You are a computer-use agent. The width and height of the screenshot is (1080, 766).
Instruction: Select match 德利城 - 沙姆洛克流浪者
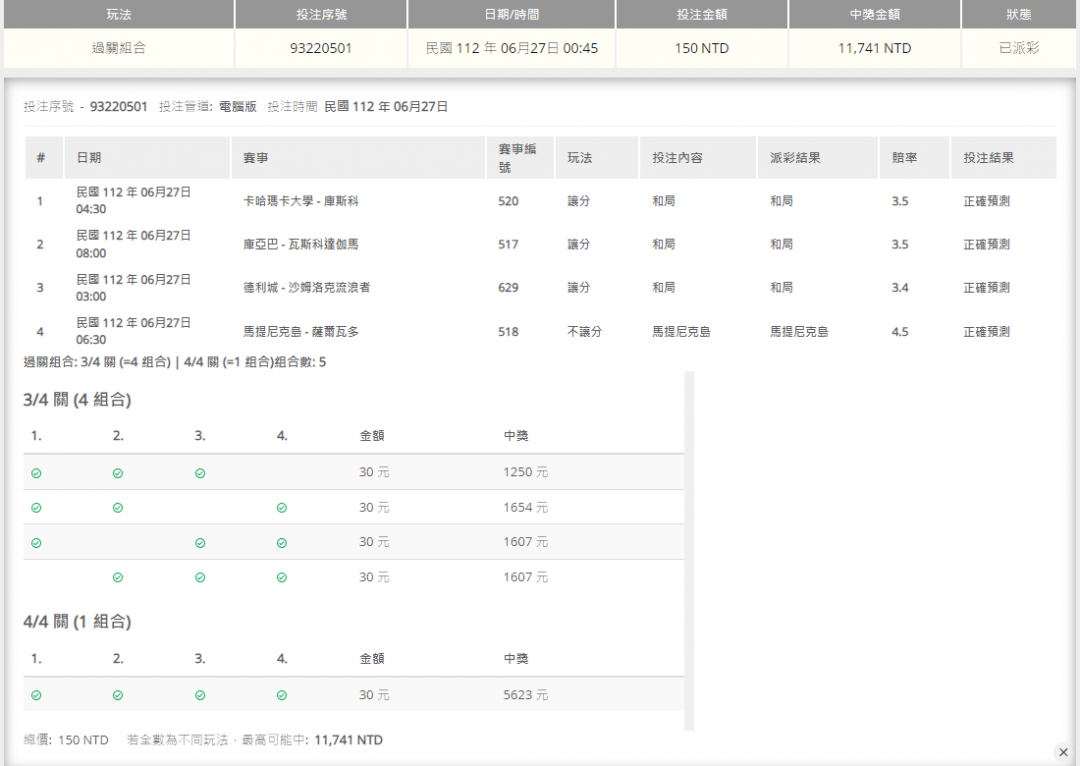click(x=307, y=288)
